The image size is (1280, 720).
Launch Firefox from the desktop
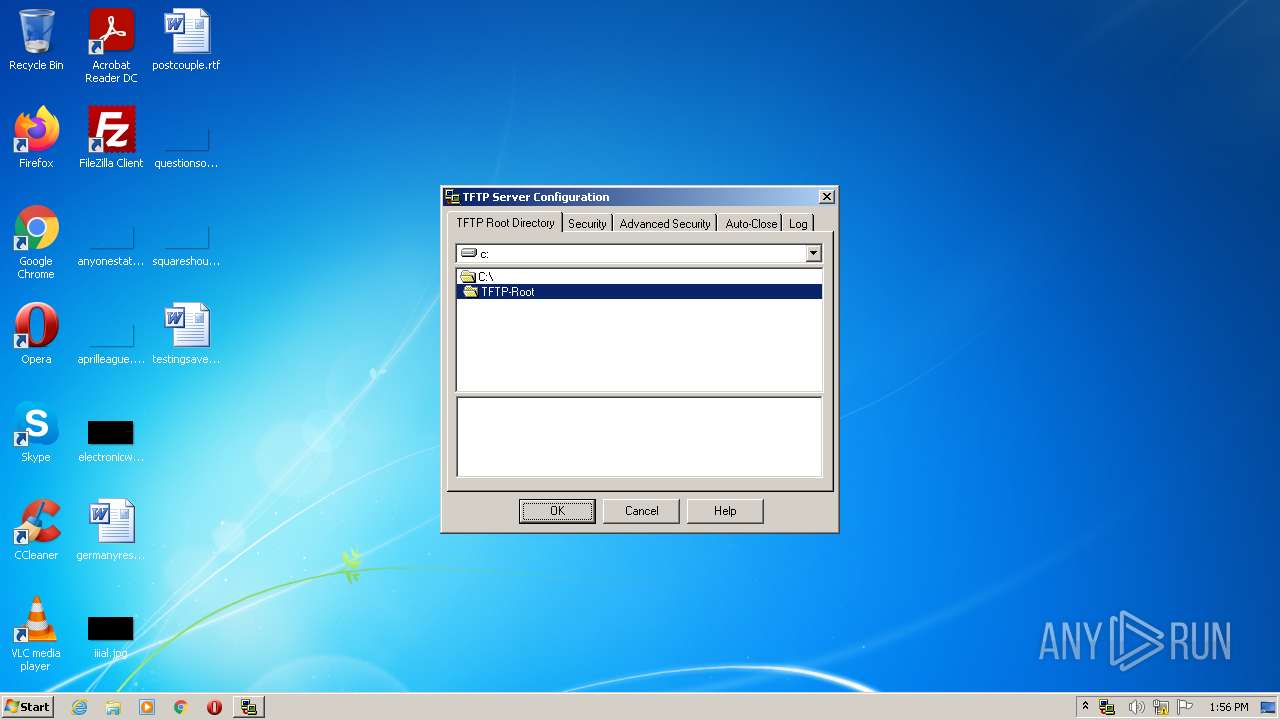(36, 138)
